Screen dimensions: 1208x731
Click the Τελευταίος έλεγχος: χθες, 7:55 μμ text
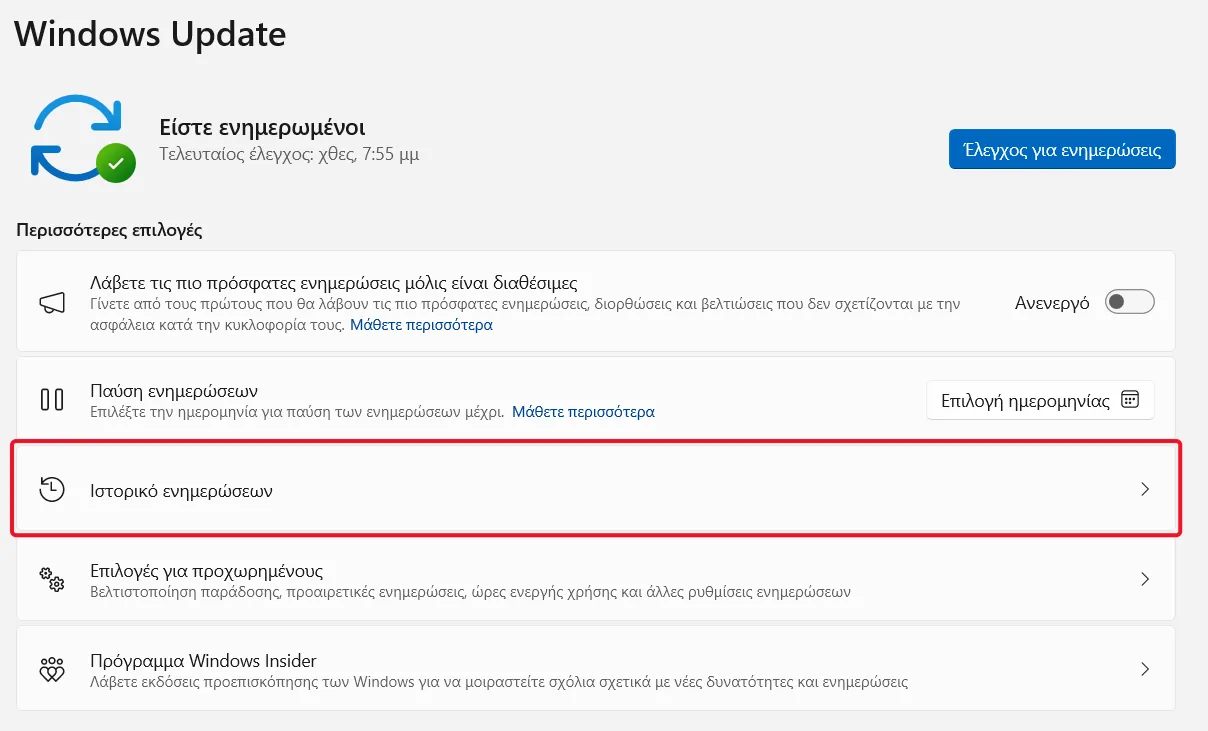(289, 155)
